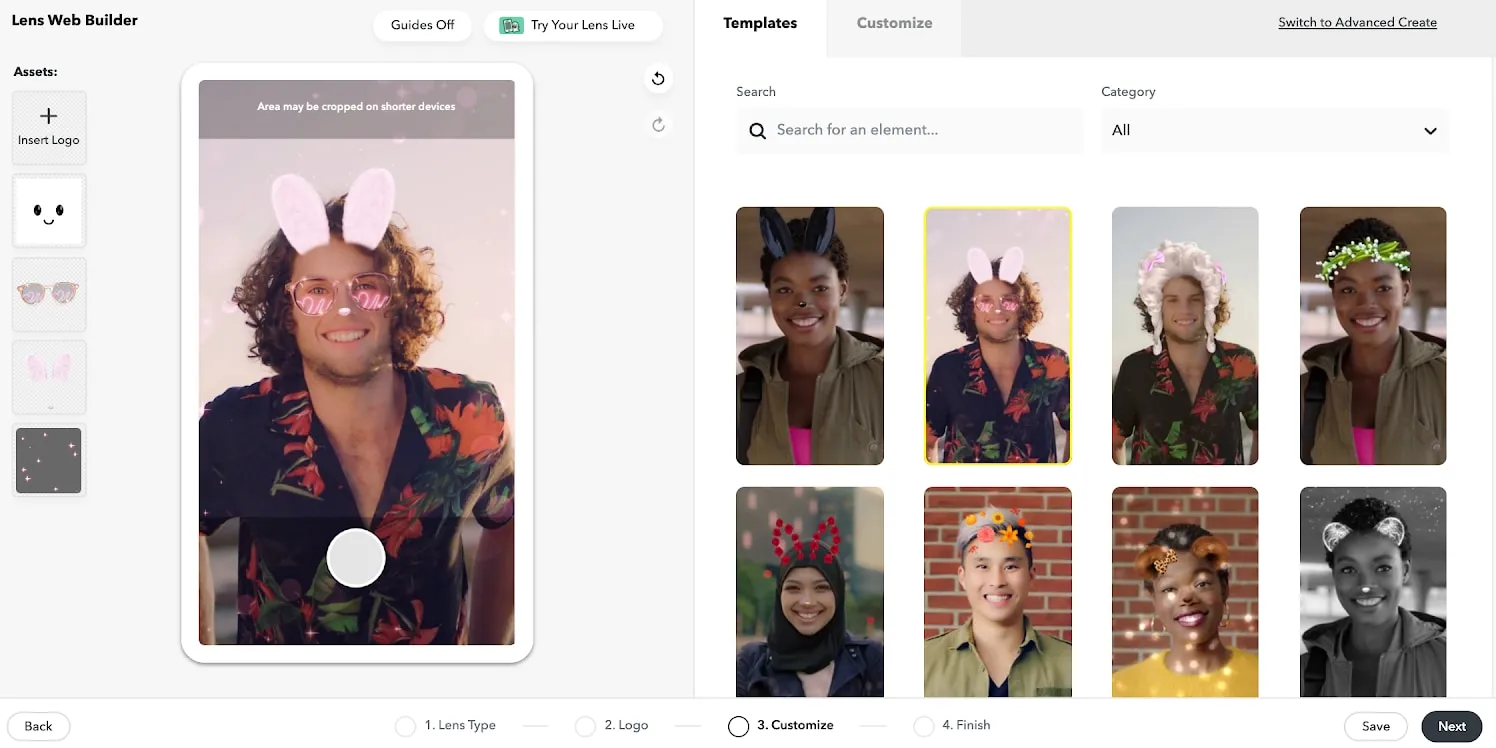Screen dimensions: 1496x748
Task: Open the Category dropdown set to All
Action: tap(1274, 131)
